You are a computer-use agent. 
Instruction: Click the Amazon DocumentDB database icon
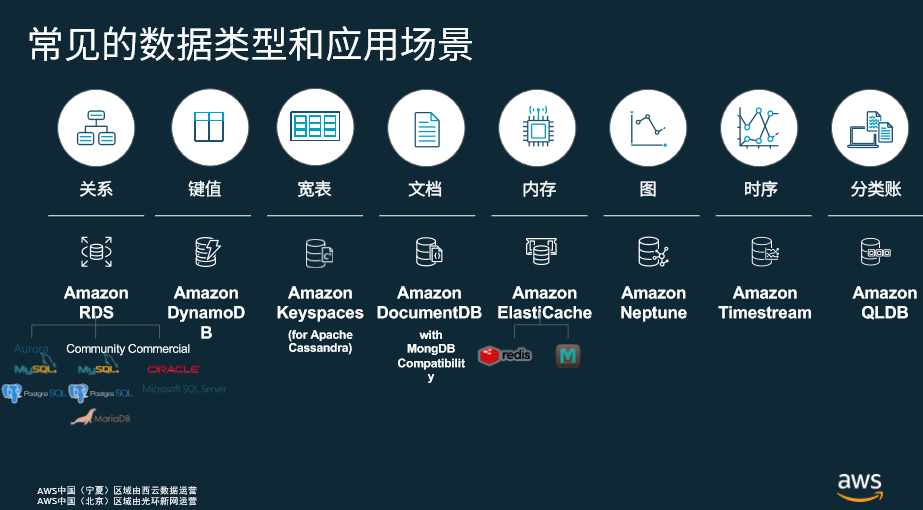[x=429, y=251]
